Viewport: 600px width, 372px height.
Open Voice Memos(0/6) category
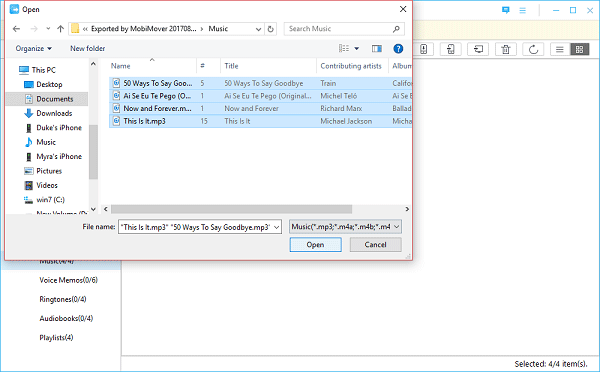click(x=68, y=280)
